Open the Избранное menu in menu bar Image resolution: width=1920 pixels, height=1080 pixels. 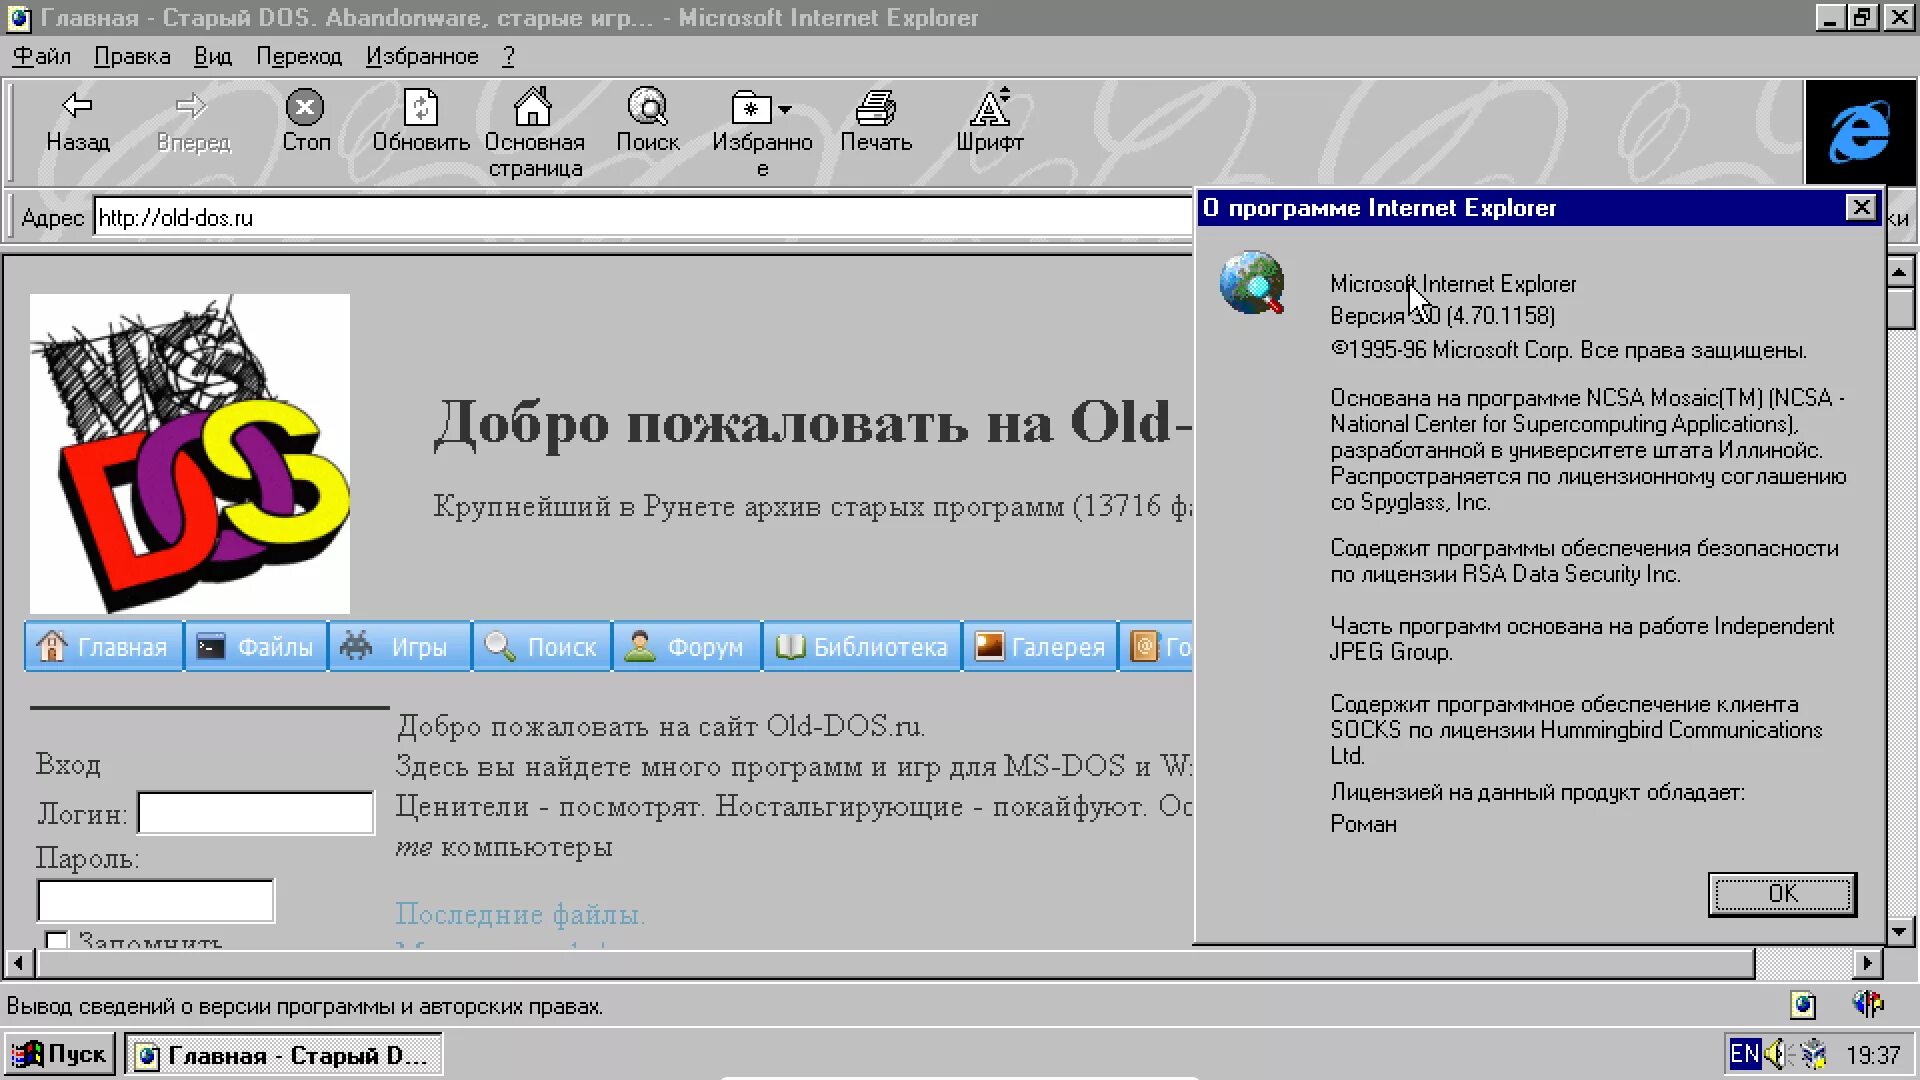tap(421, 57)
